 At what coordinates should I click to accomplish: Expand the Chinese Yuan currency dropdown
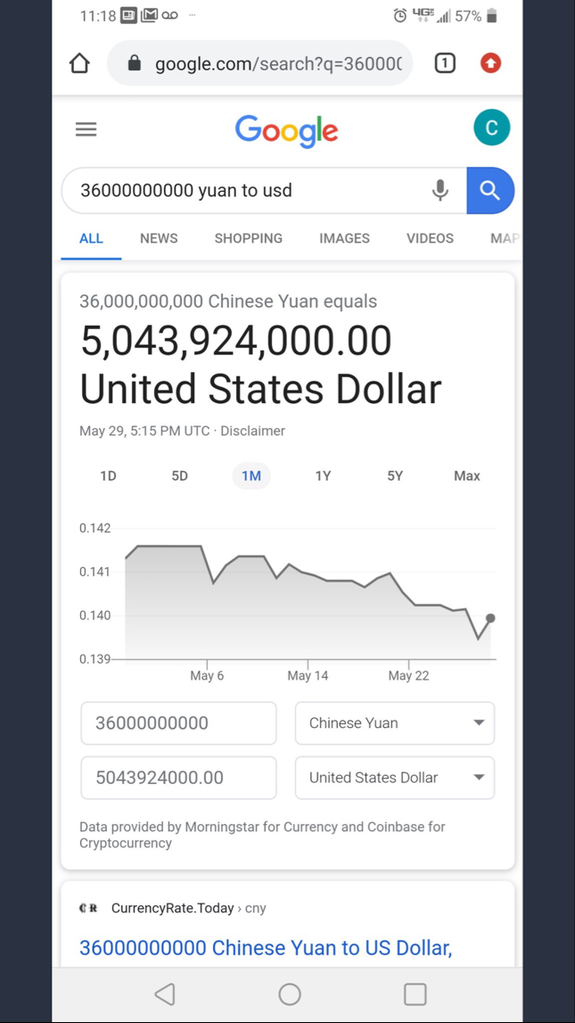395,723
